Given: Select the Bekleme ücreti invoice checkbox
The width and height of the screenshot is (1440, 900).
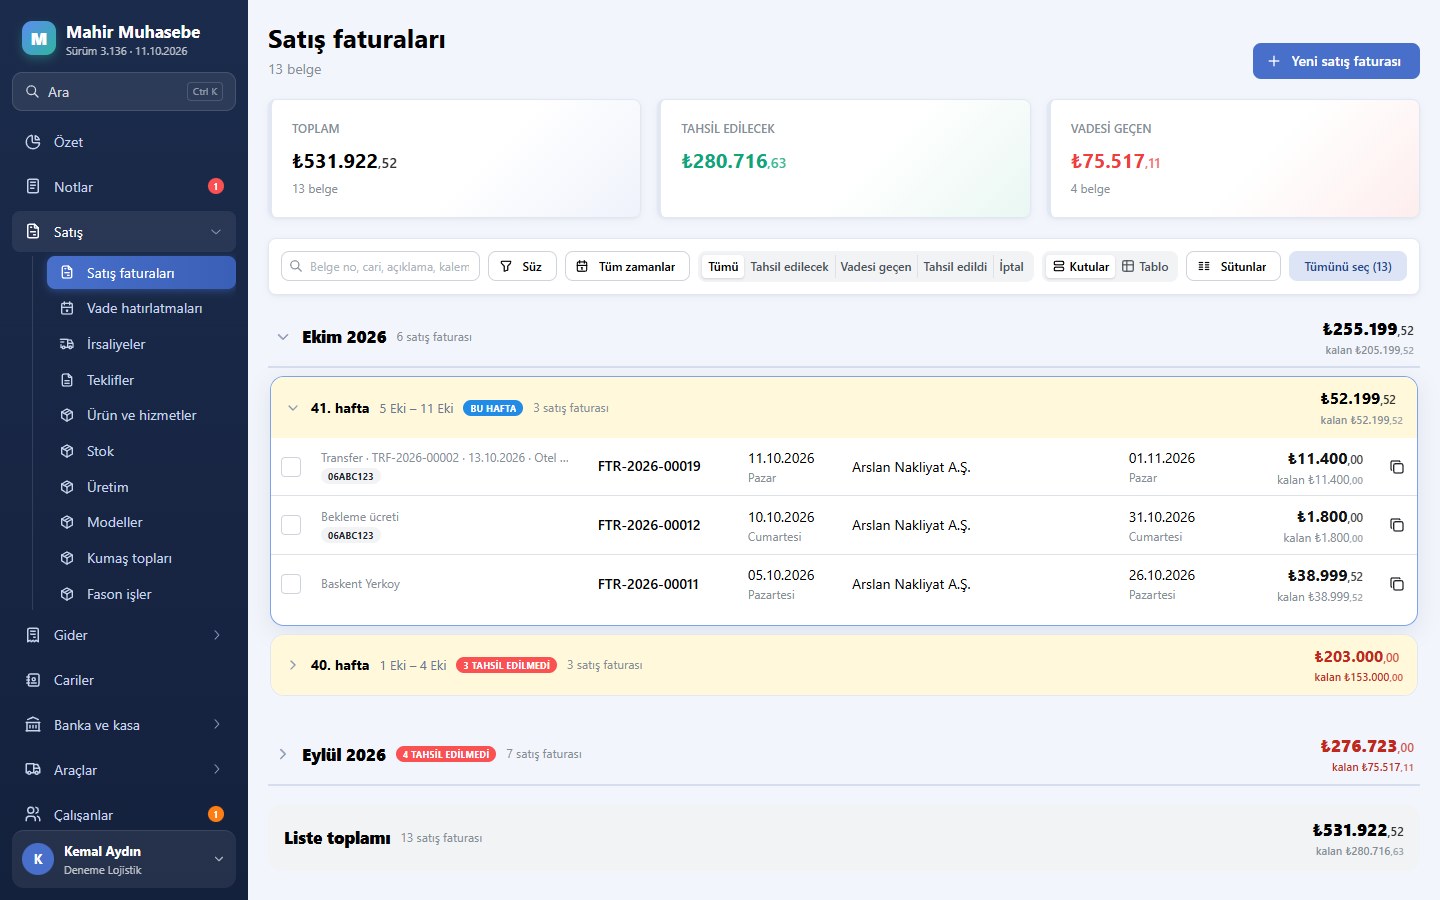Looking at the screenshot, I should click(x=291, y=525).
